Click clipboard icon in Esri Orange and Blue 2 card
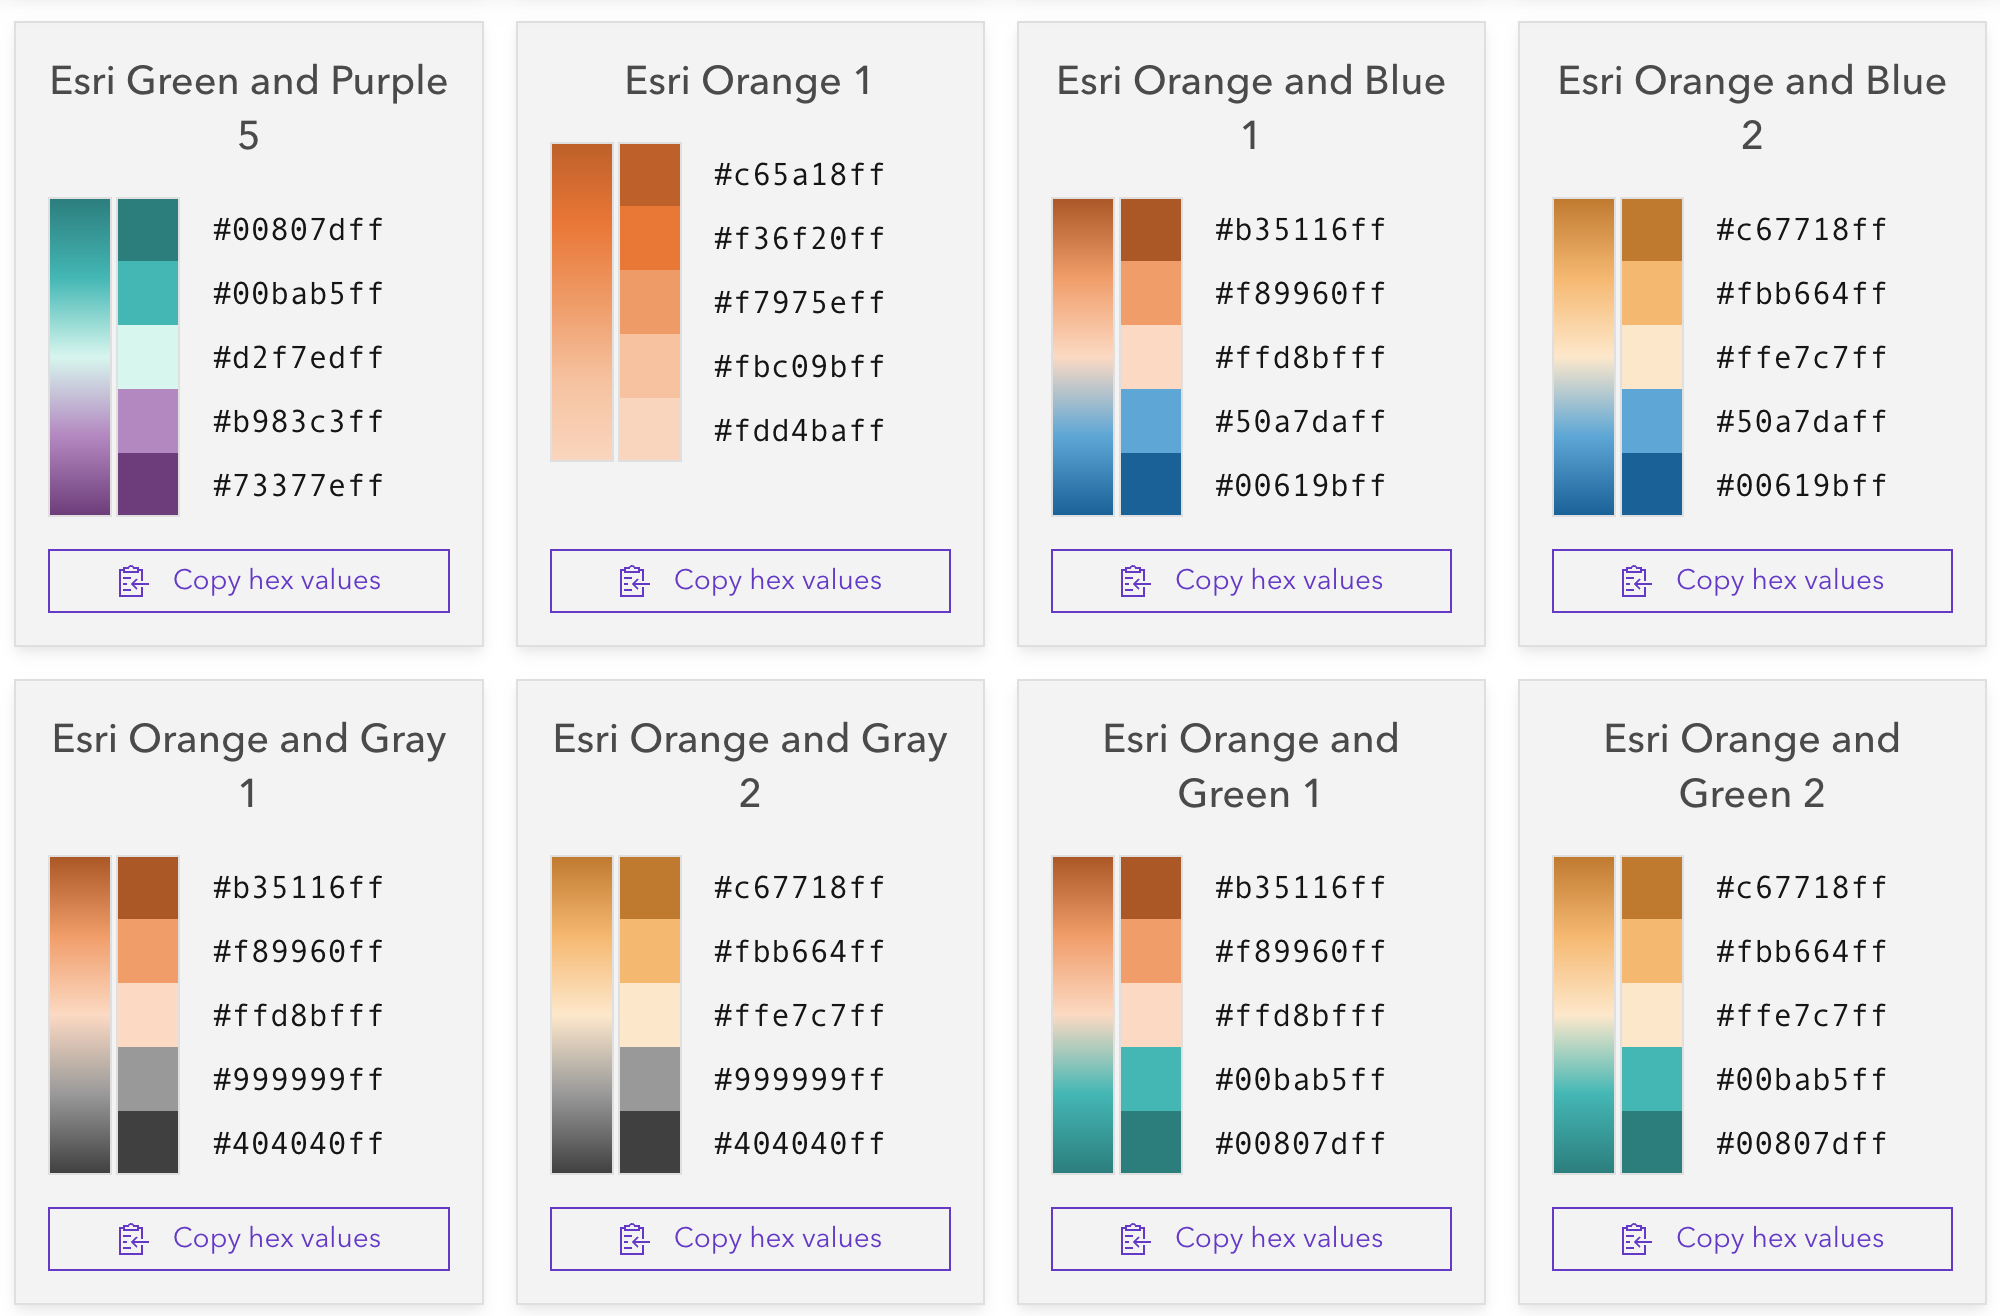 click(1636, 581)
